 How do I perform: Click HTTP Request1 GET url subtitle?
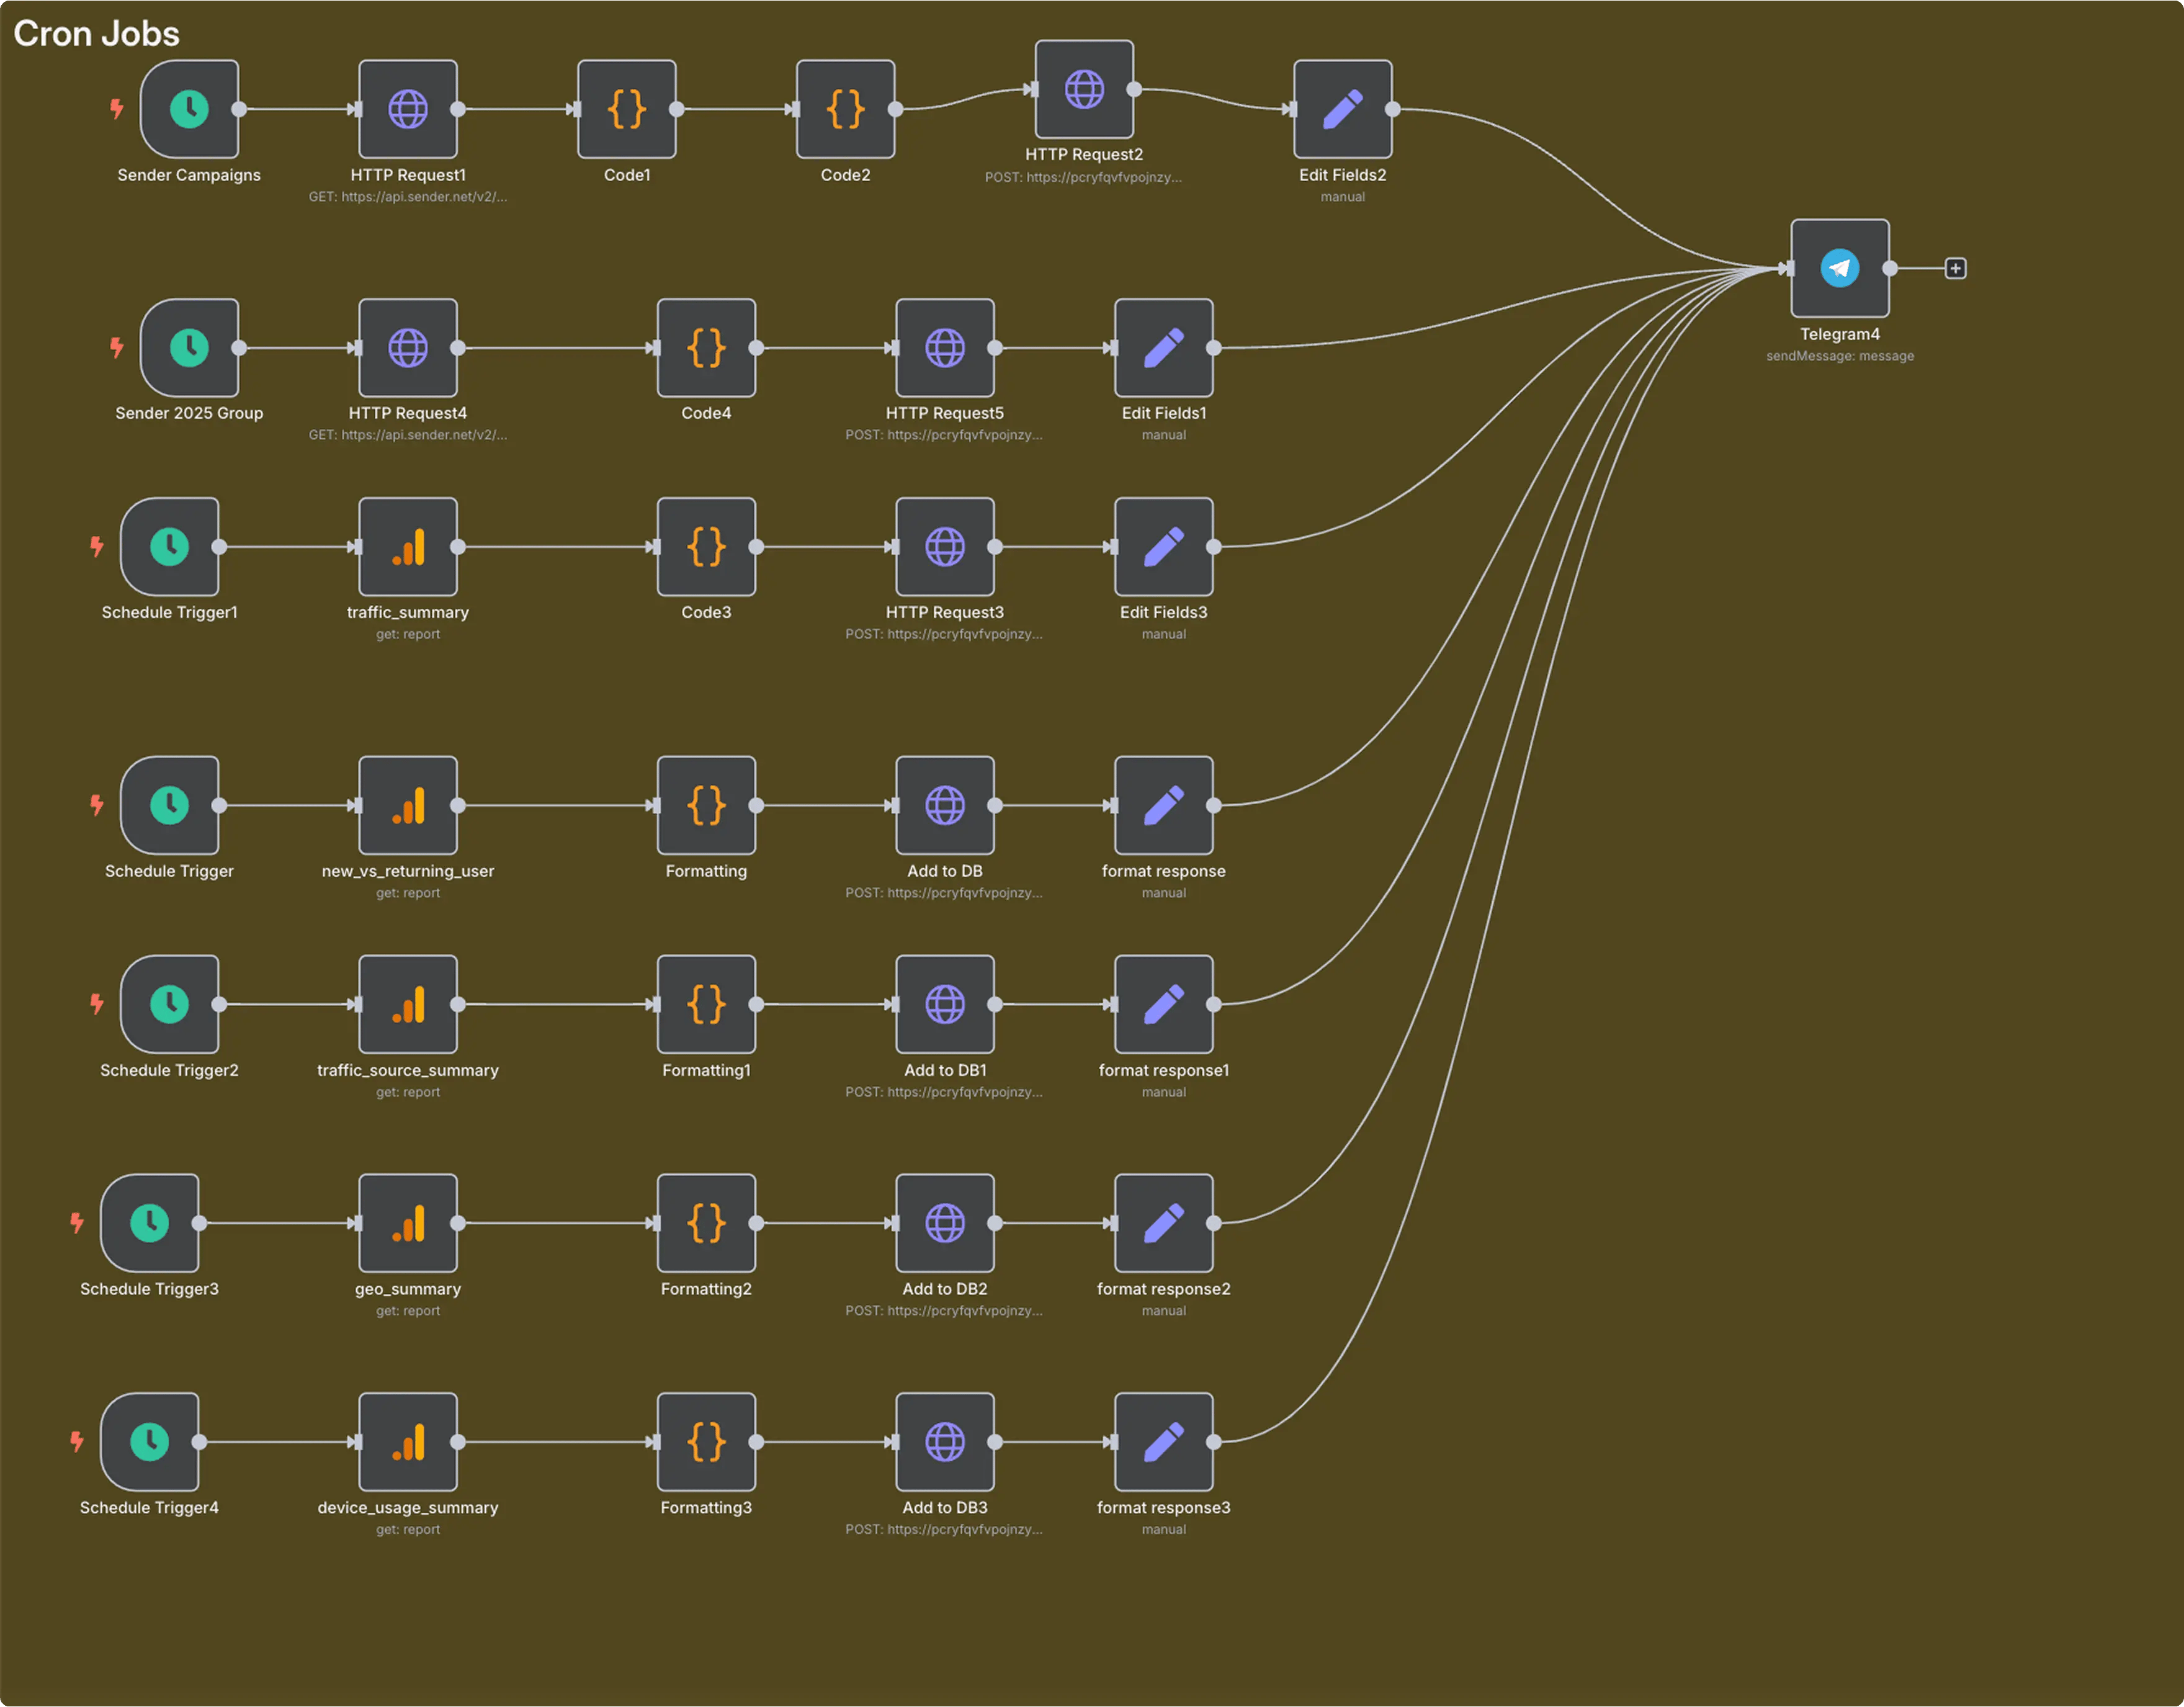click(x=408, y=197)
